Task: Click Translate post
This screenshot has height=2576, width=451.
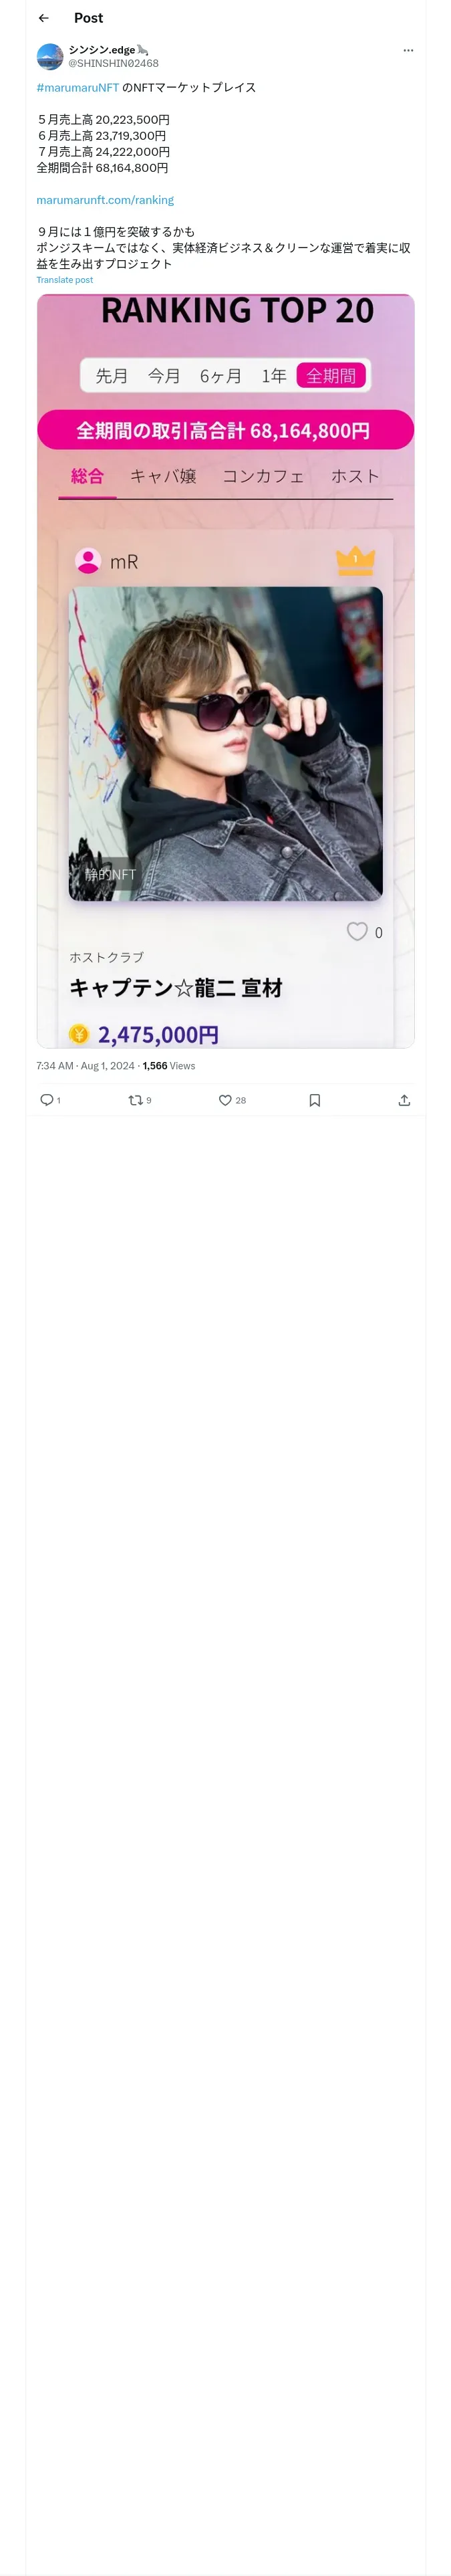Action: [x=65, y=280]
